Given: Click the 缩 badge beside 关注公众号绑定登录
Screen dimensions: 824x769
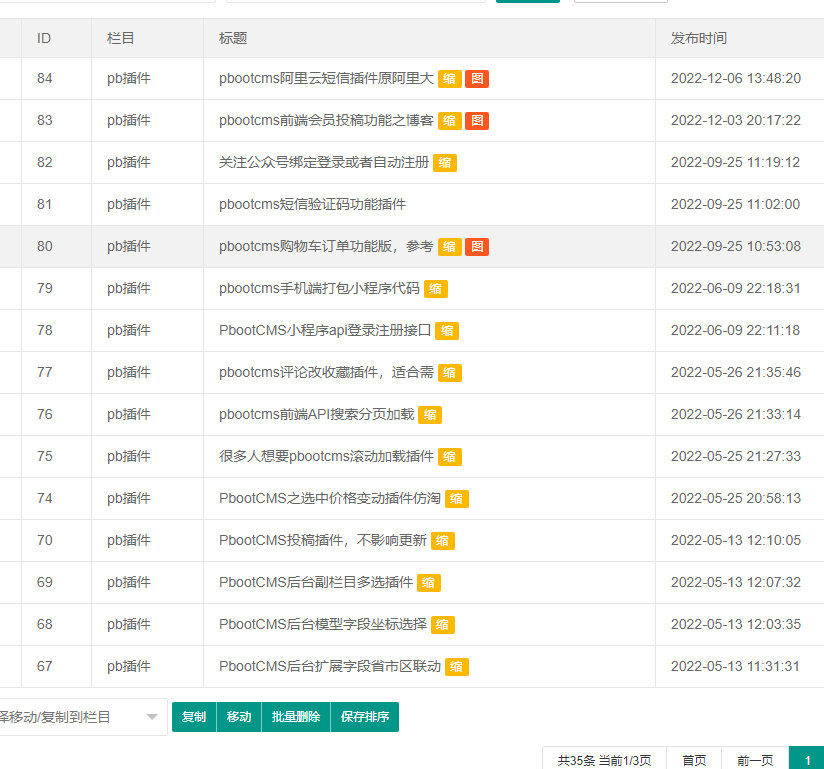Looking at the screenshot, I should (445, 163).
